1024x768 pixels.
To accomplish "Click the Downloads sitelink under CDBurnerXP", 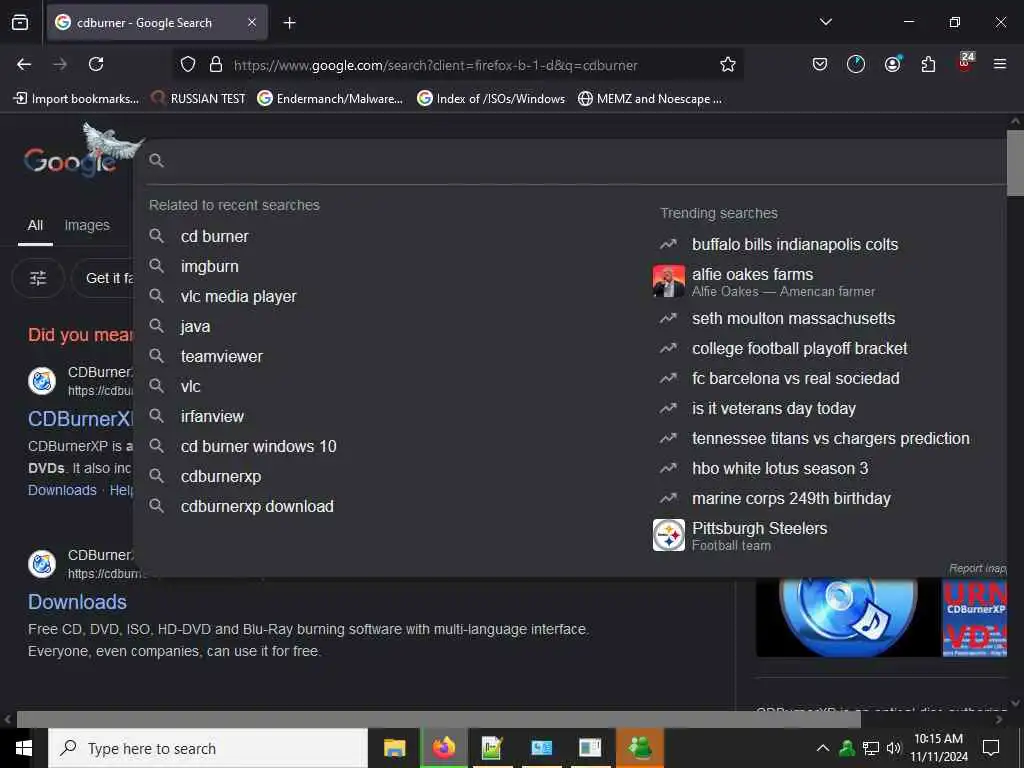I will pyautogui.click(x=62, y=490).
